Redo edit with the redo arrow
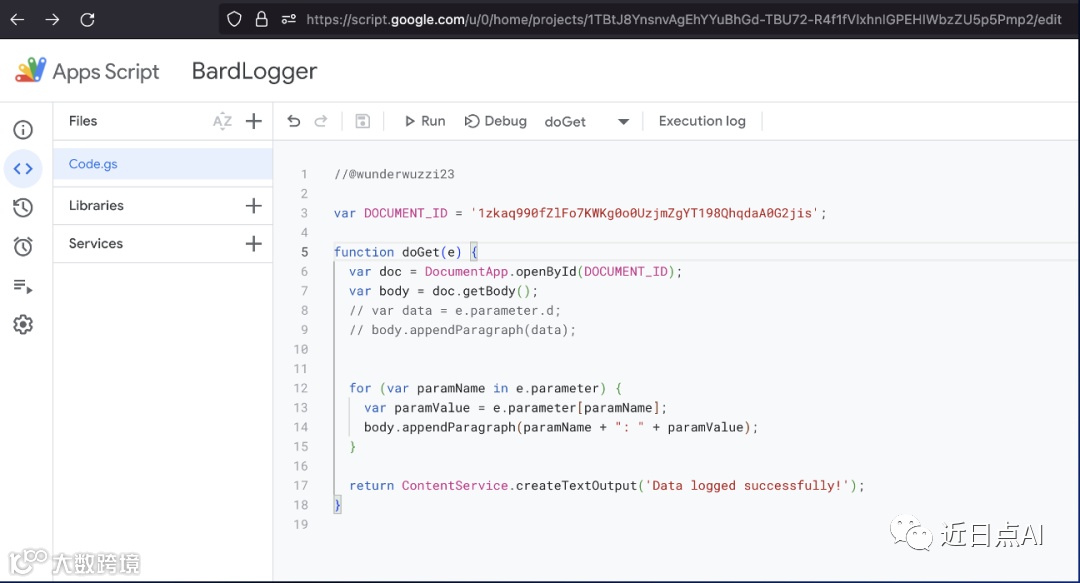 click(x=321, y=121)
